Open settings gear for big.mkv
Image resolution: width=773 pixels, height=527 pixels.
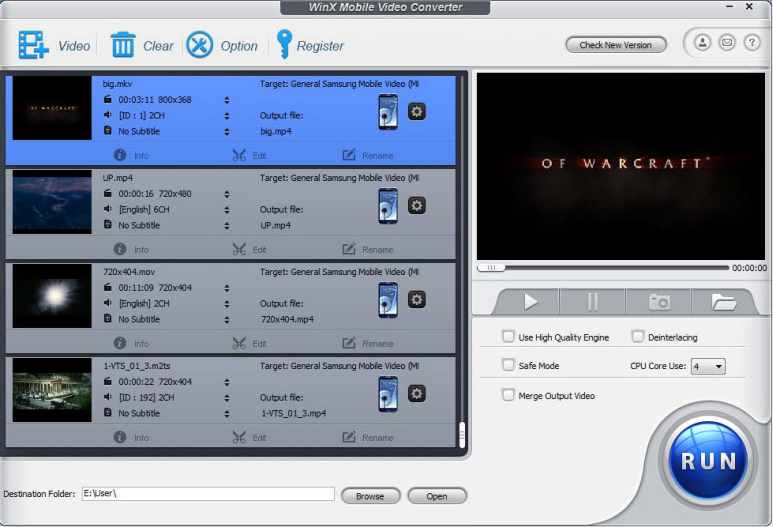tap(417, 111)
